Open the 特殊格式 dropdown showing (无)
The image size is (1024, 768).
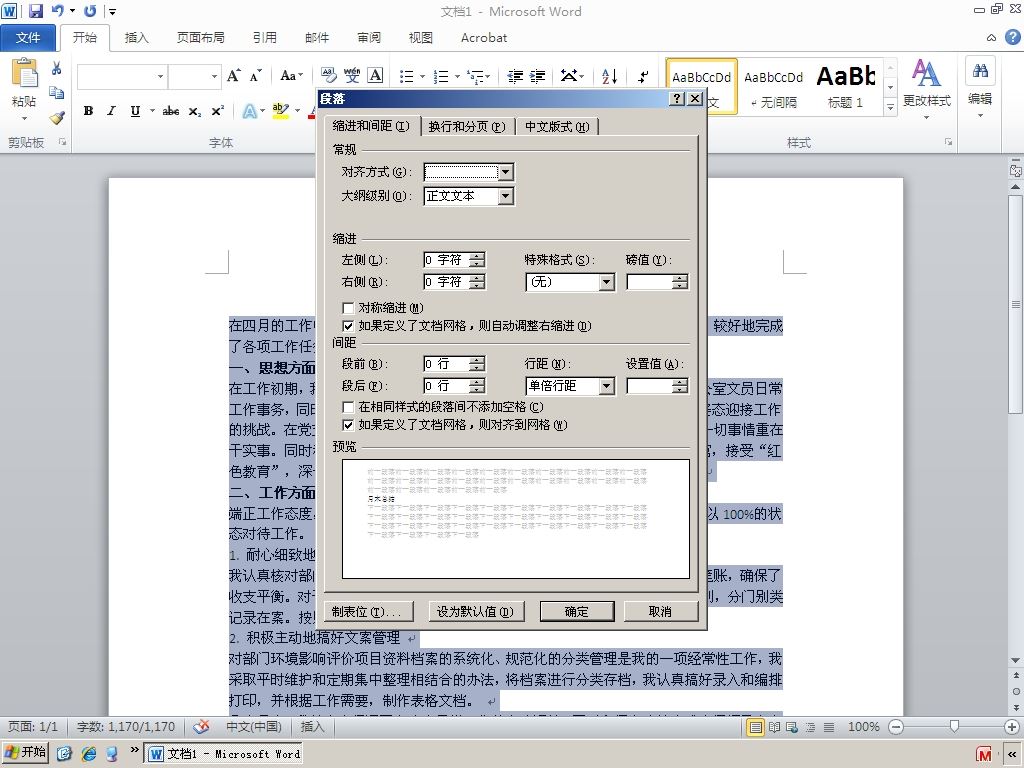coord(607,282)
